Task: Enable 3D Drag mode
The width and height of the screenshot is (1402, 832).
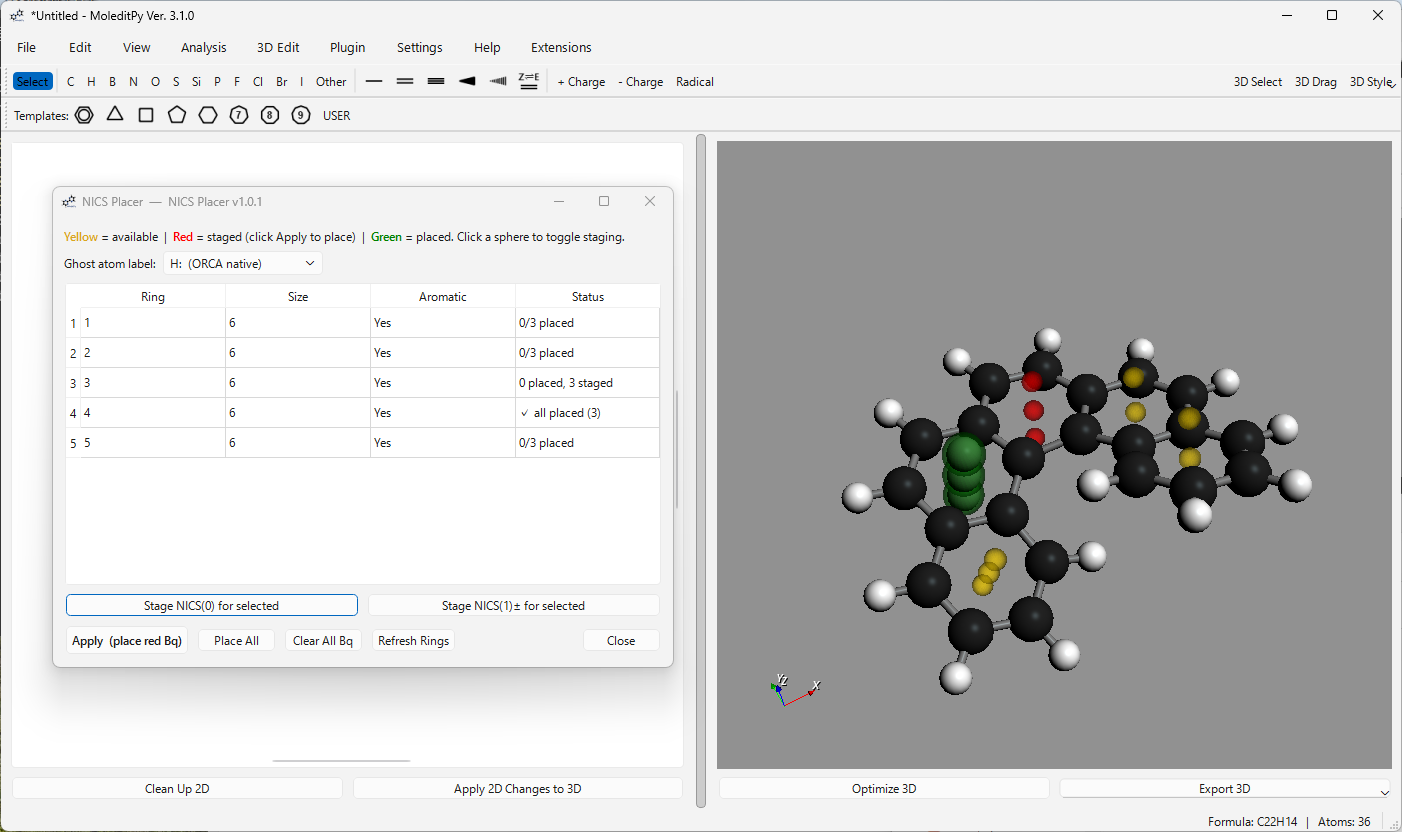Action: pos(1315,82)
